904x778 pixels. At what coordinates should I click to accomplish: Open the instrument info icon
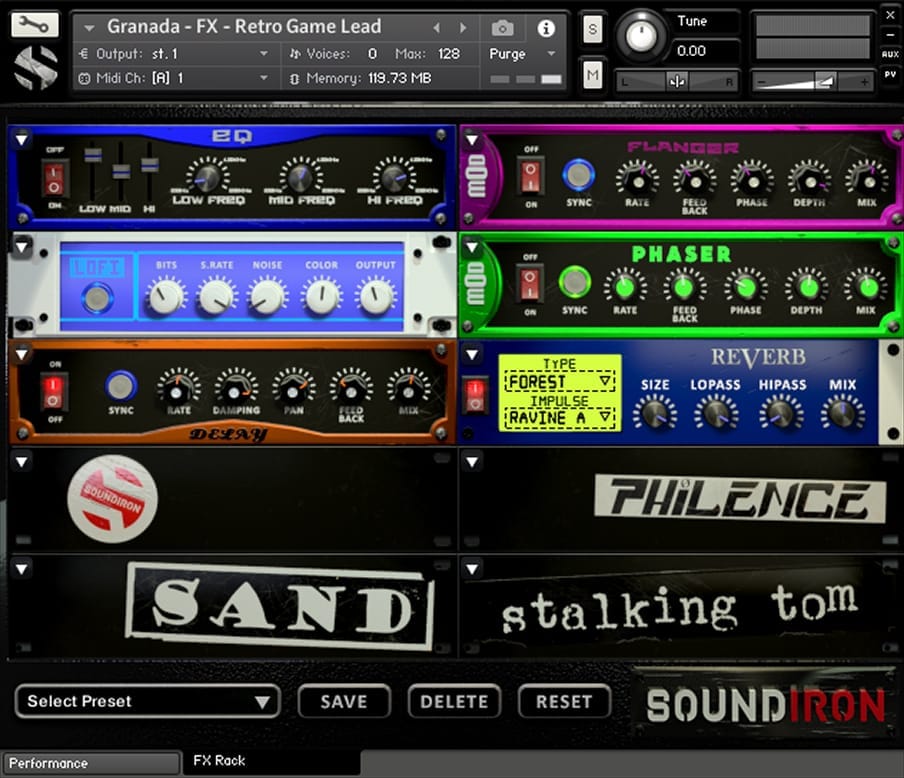click(x=546, y=28)
